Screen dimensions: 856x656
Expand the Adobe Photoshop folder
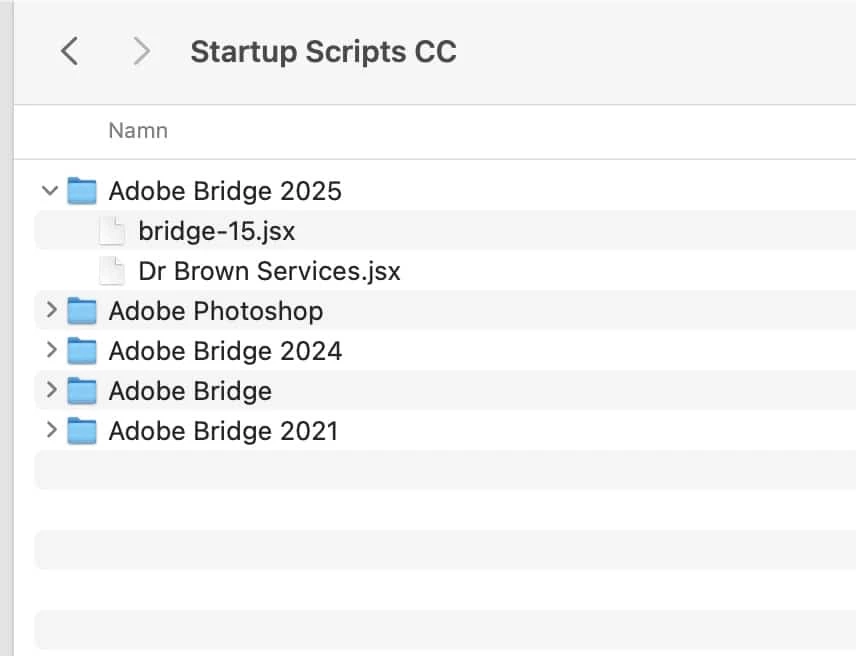tap(51, 311)
